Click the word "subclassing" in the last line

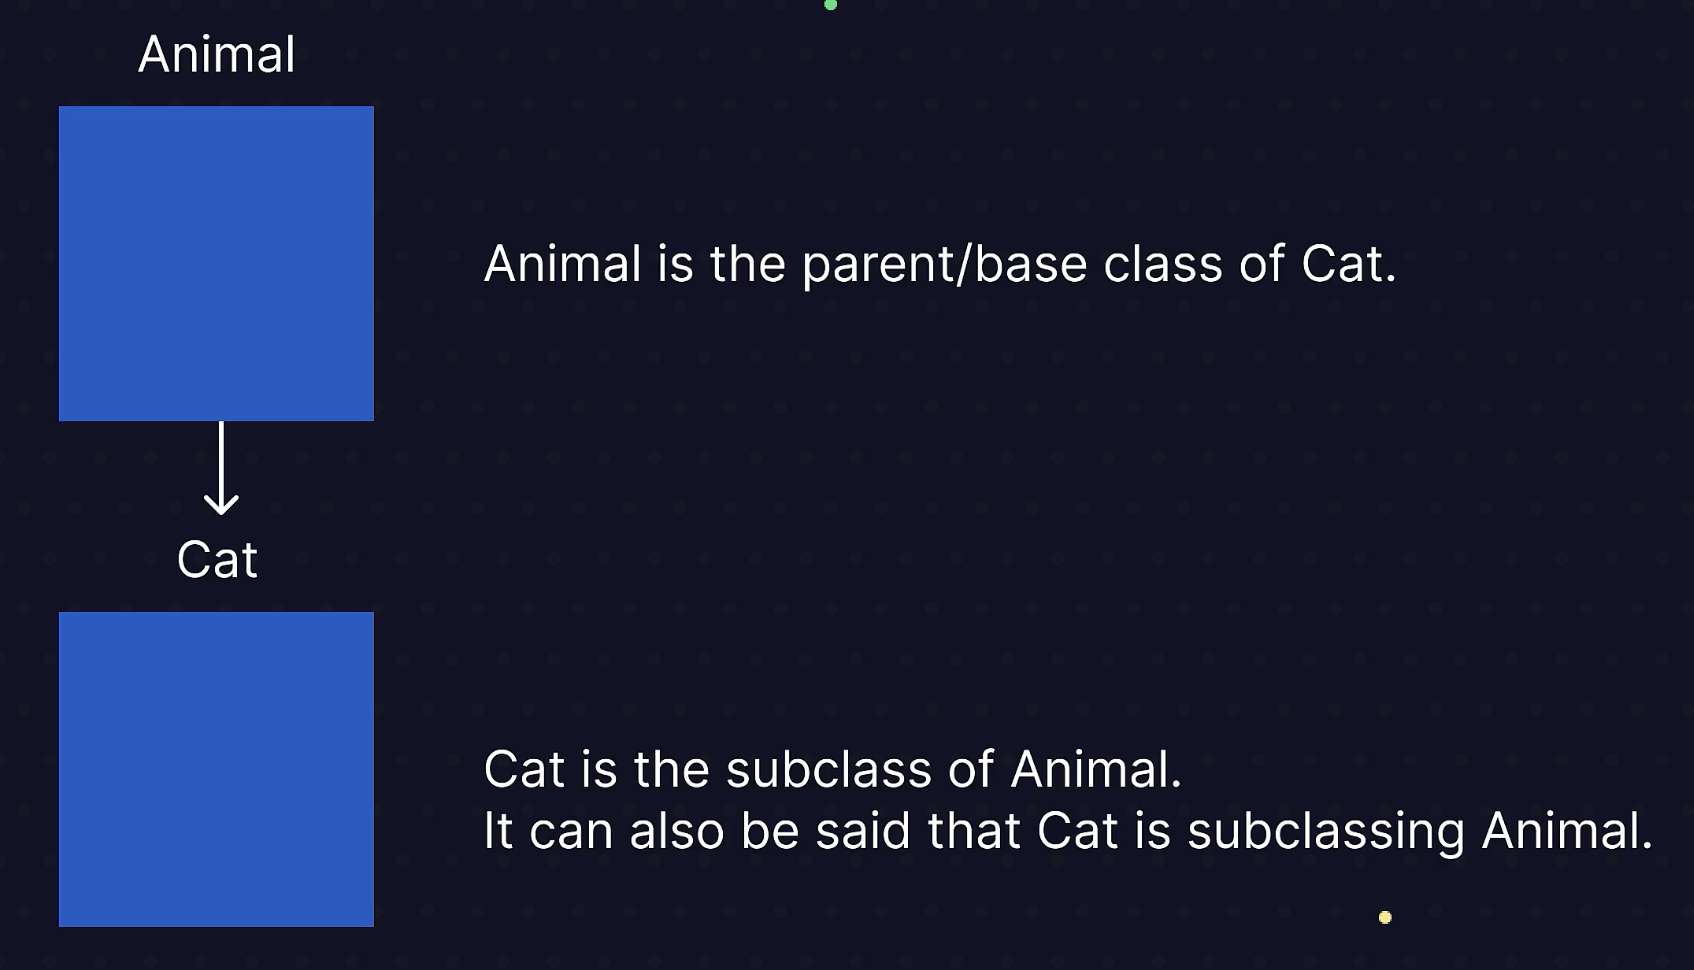[1326, 833]
